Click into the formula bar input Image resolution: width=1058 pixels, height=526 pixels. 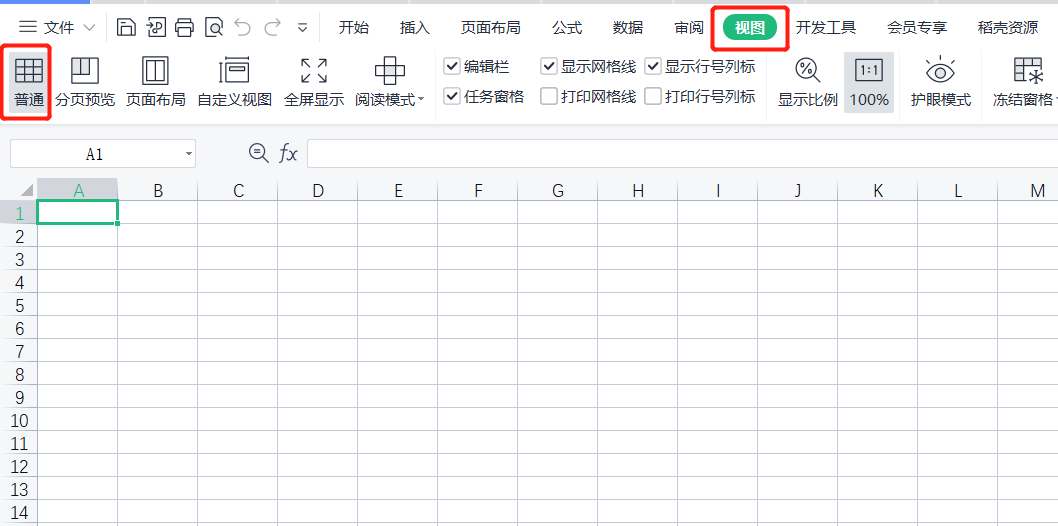(682, 154)
